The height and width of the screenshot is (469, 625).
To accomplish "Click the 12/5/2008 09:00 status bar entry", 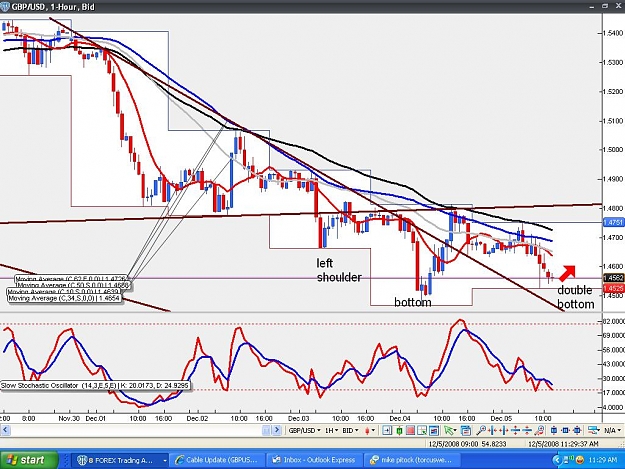I will click(467, 444).
